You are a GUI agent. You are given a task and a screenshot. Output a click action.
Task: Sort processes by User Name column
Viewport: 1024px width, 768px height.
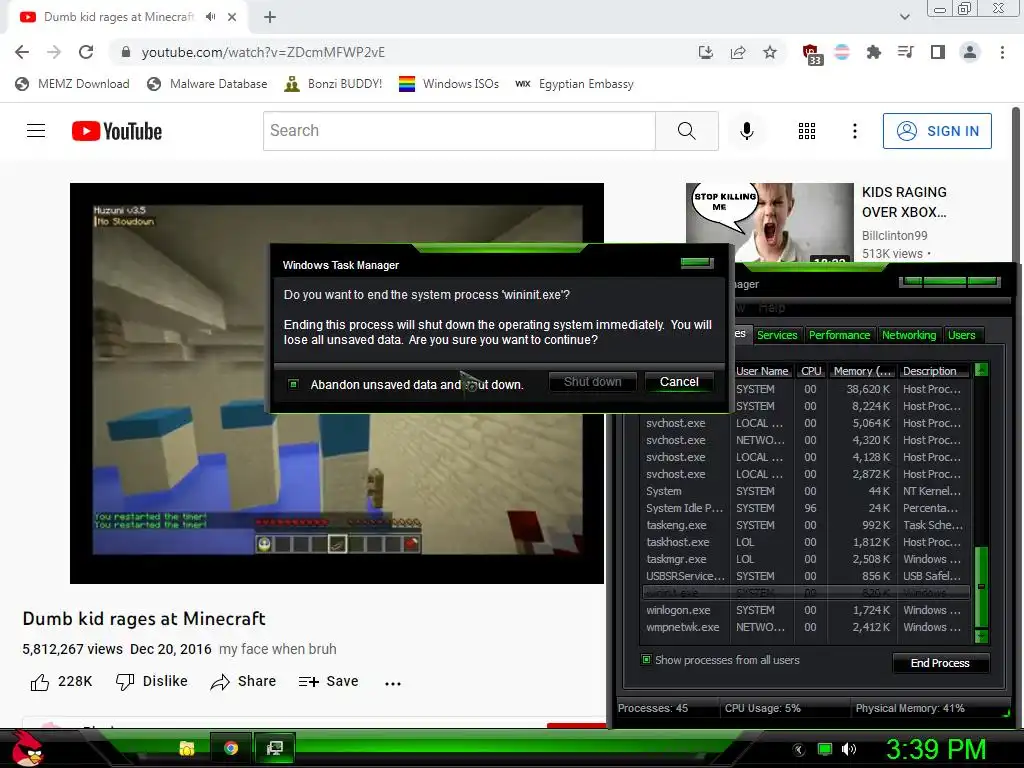(762, 371)
